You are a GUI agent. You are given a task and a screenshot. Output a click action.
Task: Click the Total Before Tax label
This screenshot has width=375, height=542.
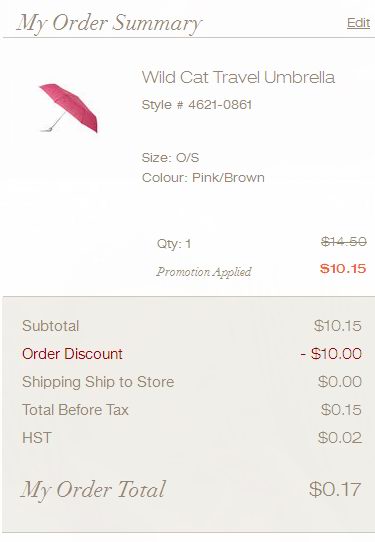tap(75, 410)
